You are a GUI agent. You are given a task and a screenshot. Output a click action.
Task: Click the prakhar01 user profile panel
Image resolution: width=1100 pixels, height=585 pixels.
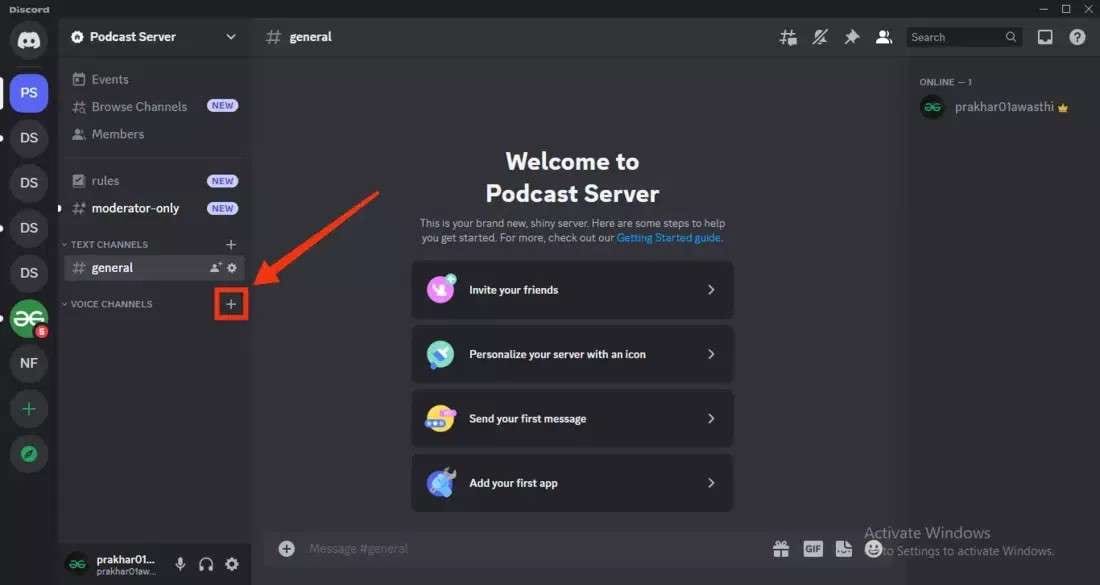tap(112, 564)
